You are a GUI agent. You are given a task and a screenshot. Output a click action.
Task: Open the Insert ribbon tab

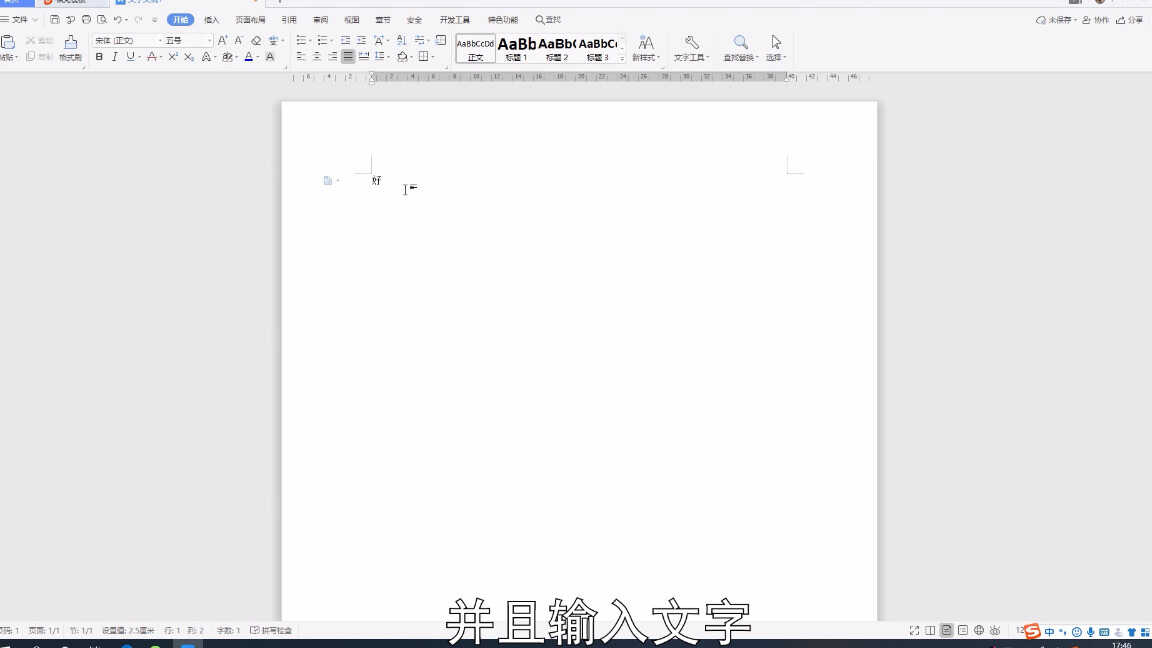coord(212,20)
